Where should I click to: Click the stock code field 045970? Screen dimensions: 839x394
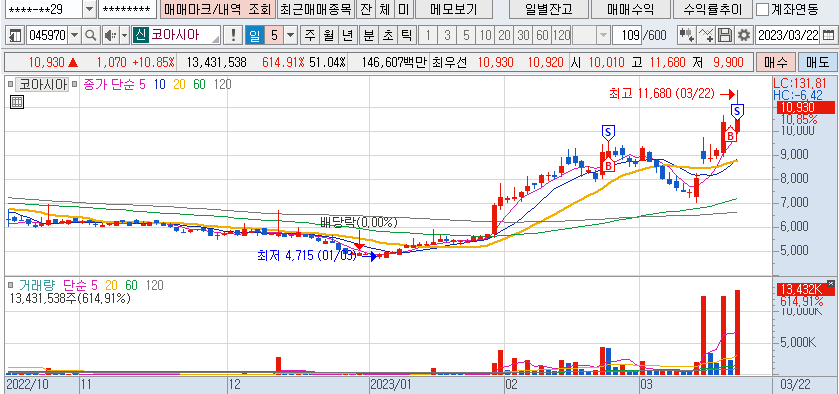[x=47, y=36]
